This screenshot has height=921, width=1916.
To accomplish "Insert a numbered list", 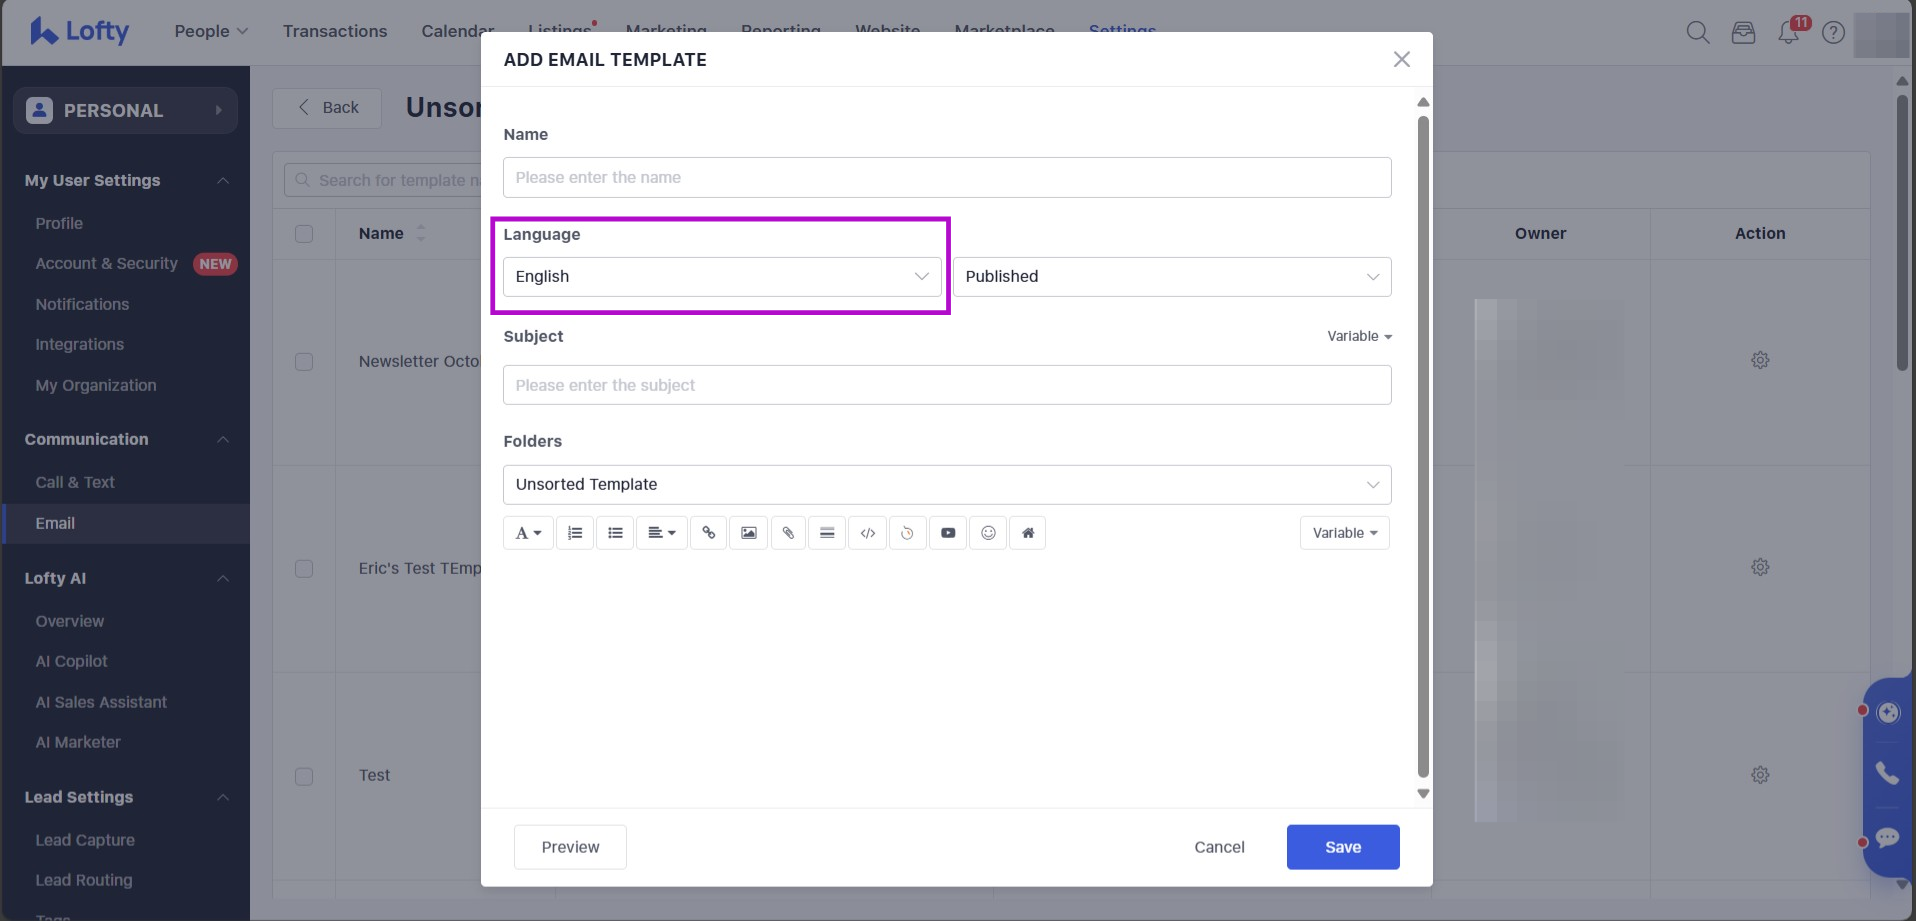I will [575, 533].
